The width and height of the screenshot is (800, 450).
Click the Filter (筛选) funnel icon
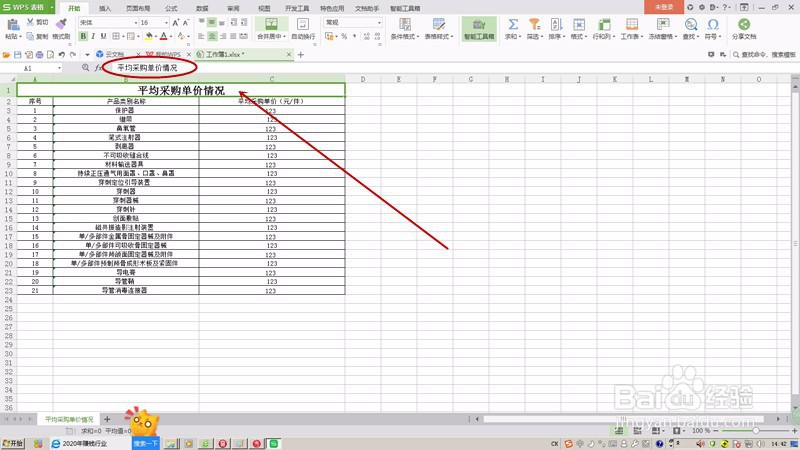coord(534,24)
